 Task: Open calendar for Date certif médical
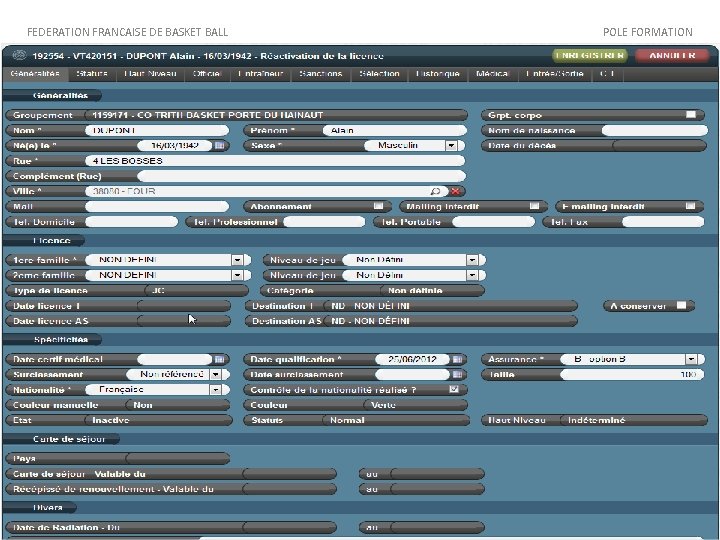click(219, 359)
